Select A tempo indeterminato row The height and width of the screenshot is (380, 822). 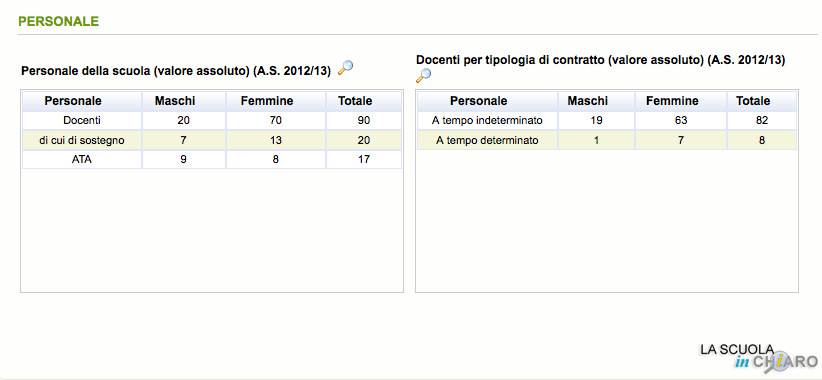(607, 121)
